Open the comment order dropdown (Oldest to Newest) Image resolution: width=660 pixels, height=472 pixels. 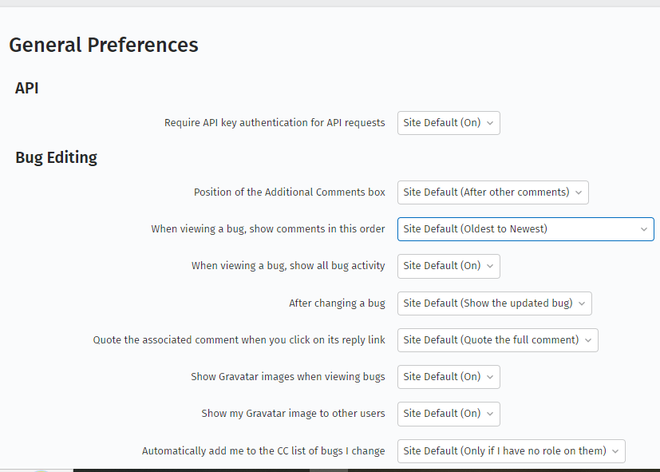tap(525, 229)
